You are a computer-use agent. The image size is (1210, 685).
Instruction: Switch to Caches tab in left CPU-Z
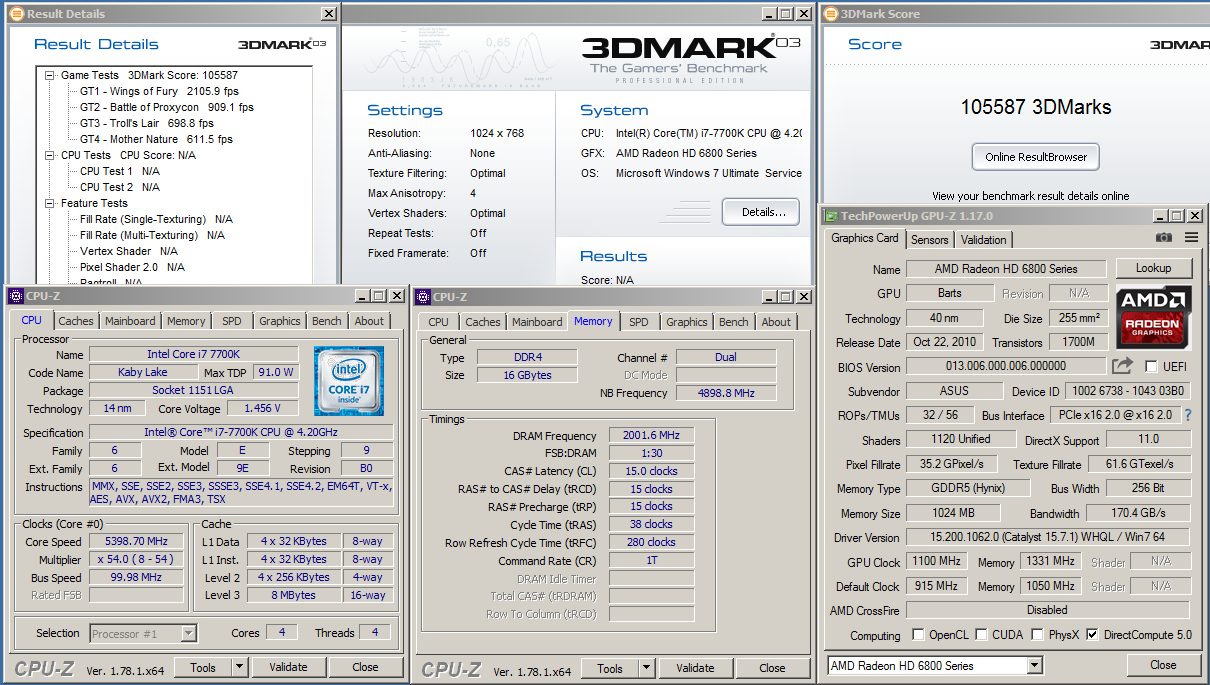coord(76,321)
